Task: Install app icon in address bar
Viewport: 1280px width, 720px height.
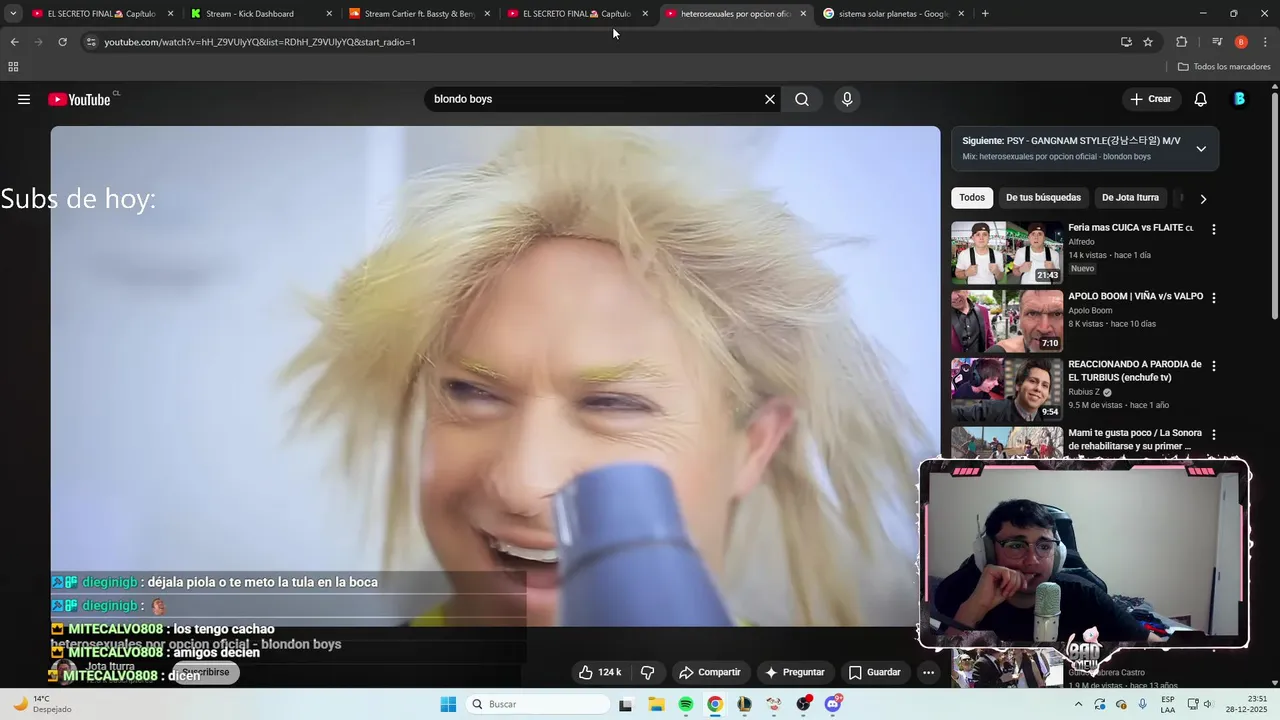Action: [1126, 42]
